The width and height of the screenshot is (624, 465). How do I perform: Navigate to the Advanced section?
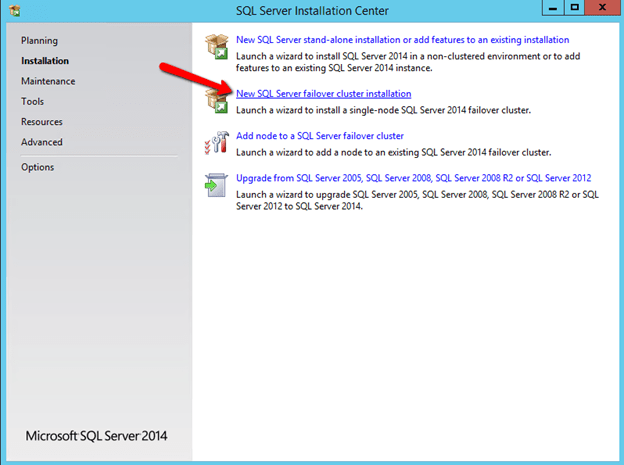point(42,142)
